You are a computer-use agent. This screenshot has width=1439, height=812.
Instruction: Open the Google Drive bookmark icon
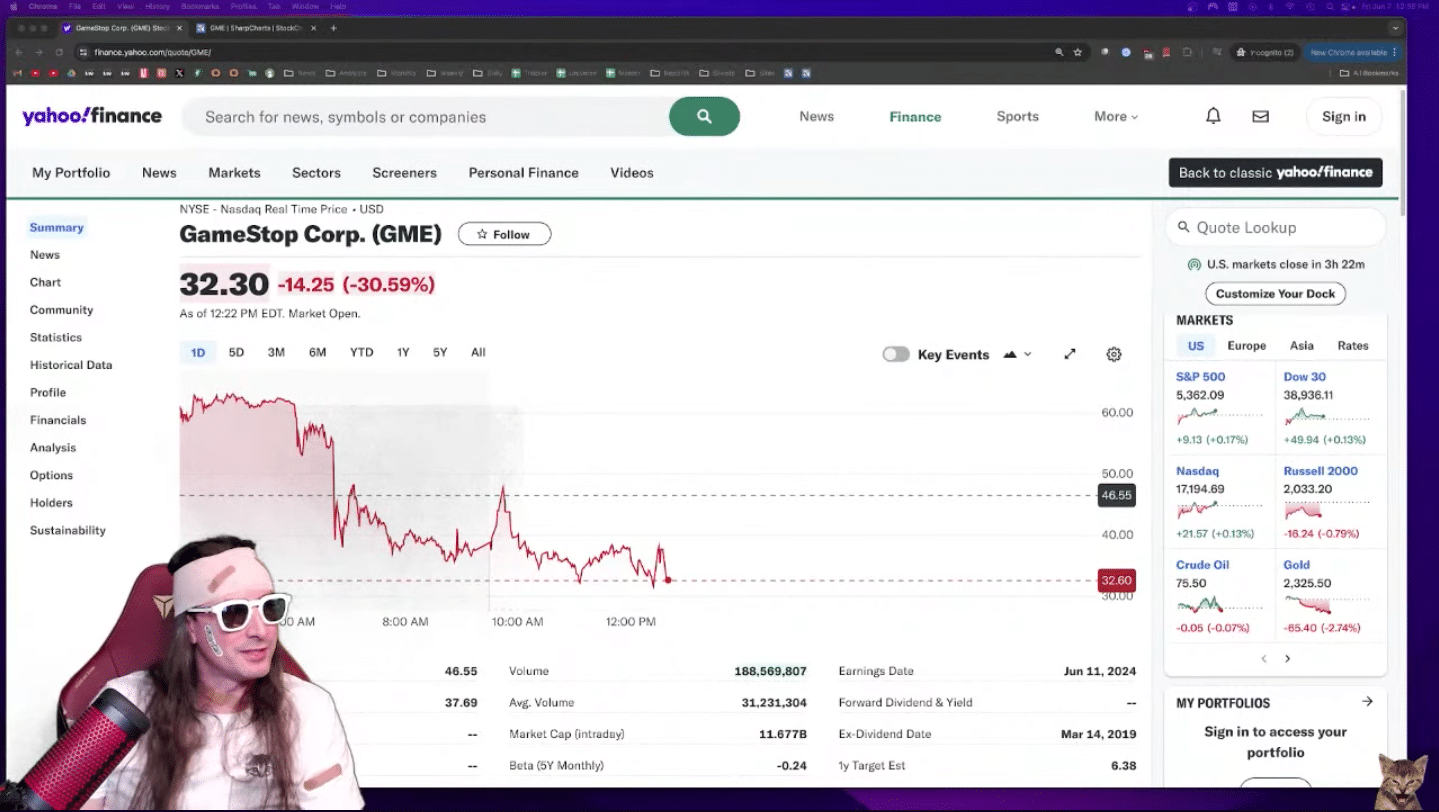71,73
